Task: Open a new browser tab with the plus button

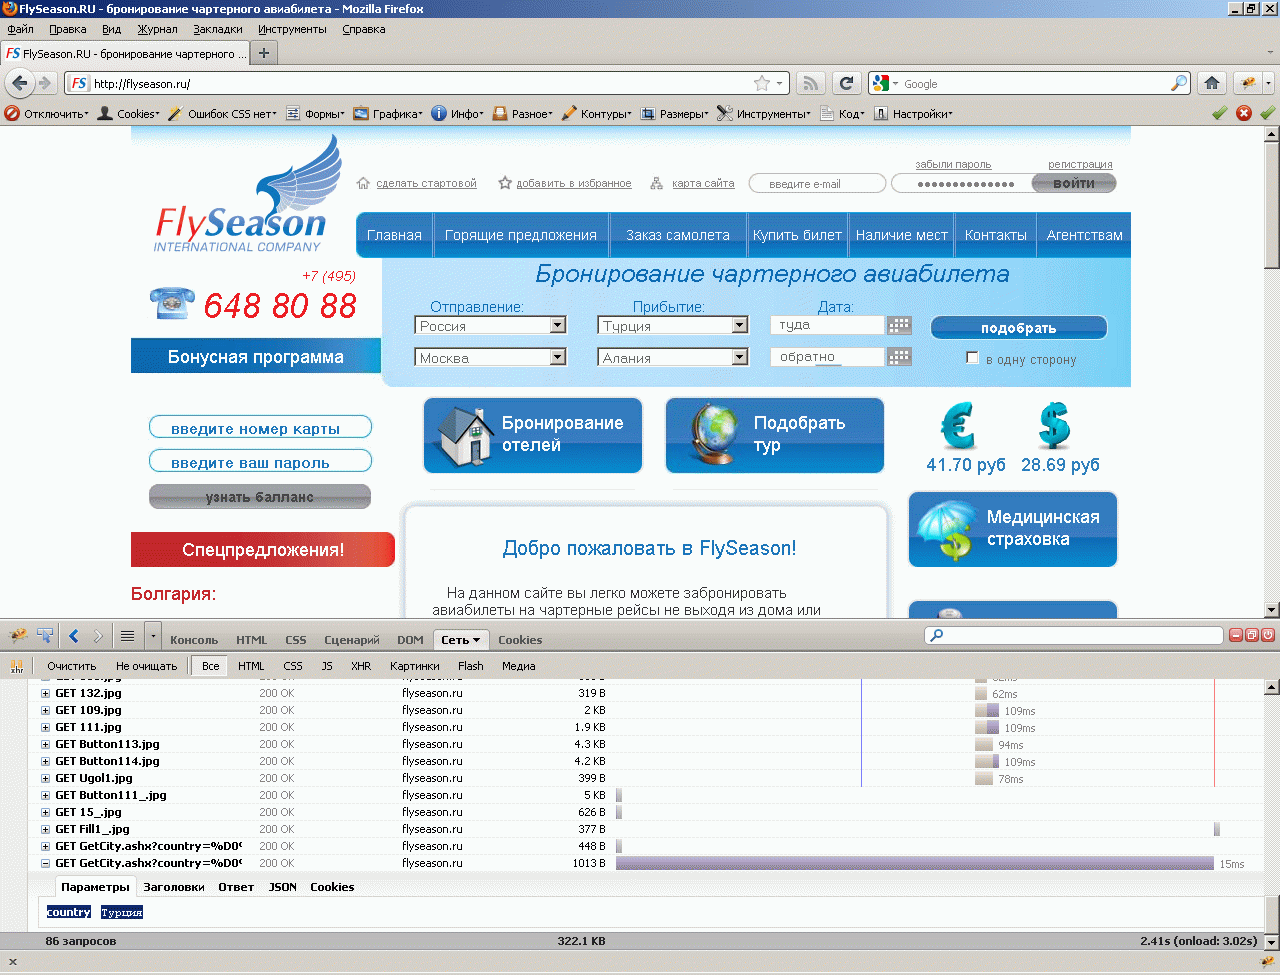Action: point(264,53)
